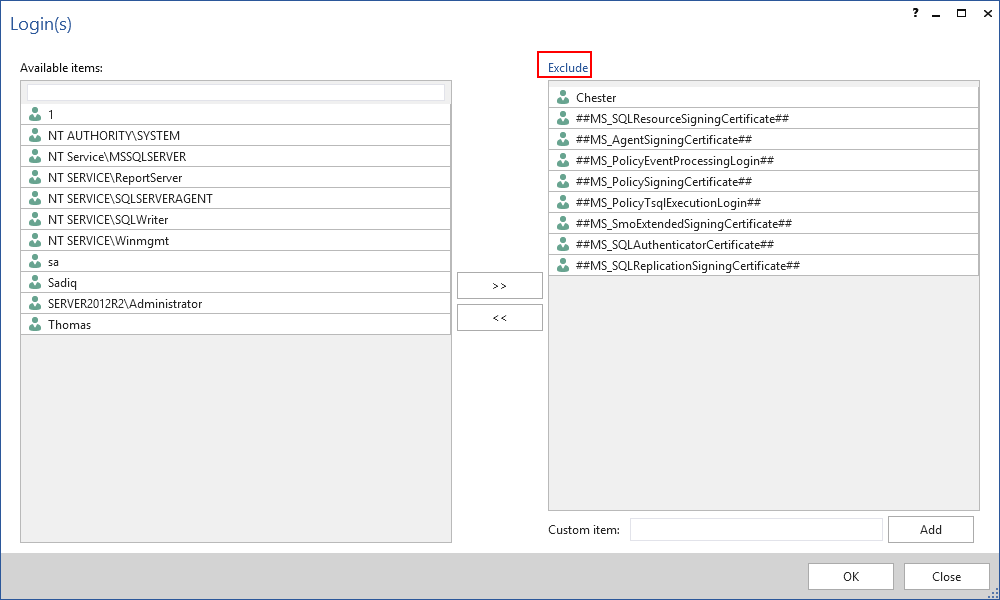Click the icon beside ##MS_PolicyTsqlExecutionLogin##
The height and width of the screenshot is (600, 1000).
[562, 202]
